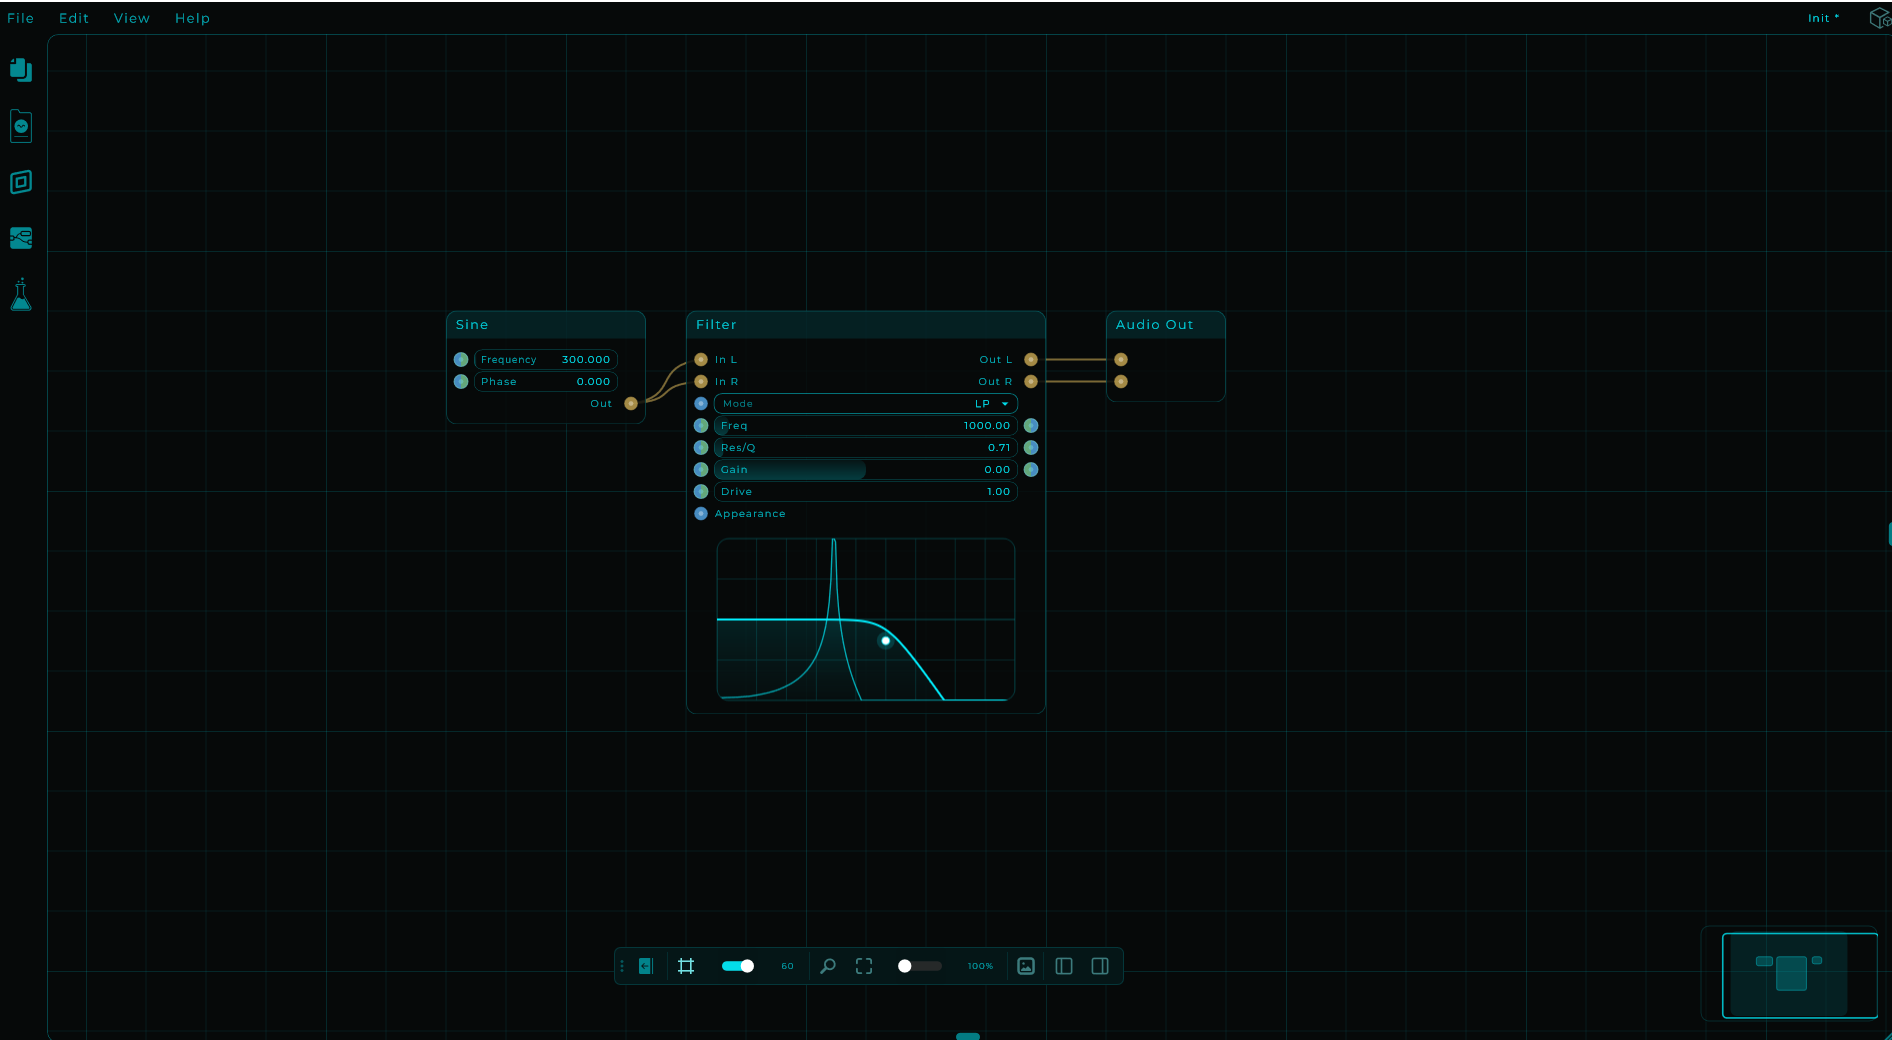1892x1040 pixels.
Task: Click the cutoff handle on filter graph
Action: coord(886,641)
